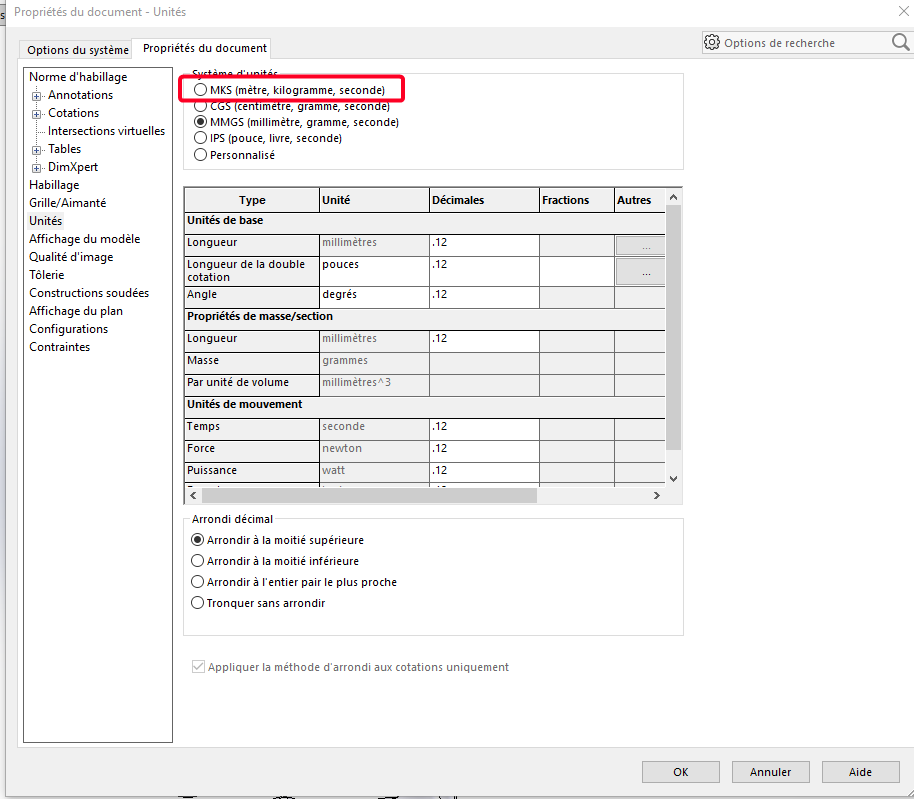Select the Personnalisé unit system

(201, 155)
